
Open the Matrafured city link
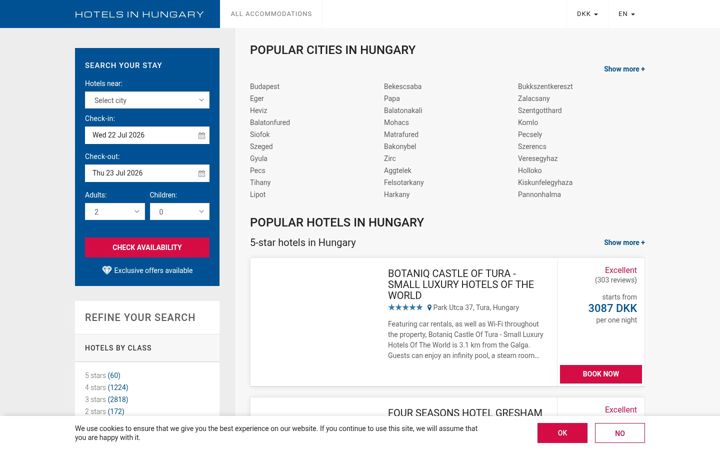coord(401,134)
